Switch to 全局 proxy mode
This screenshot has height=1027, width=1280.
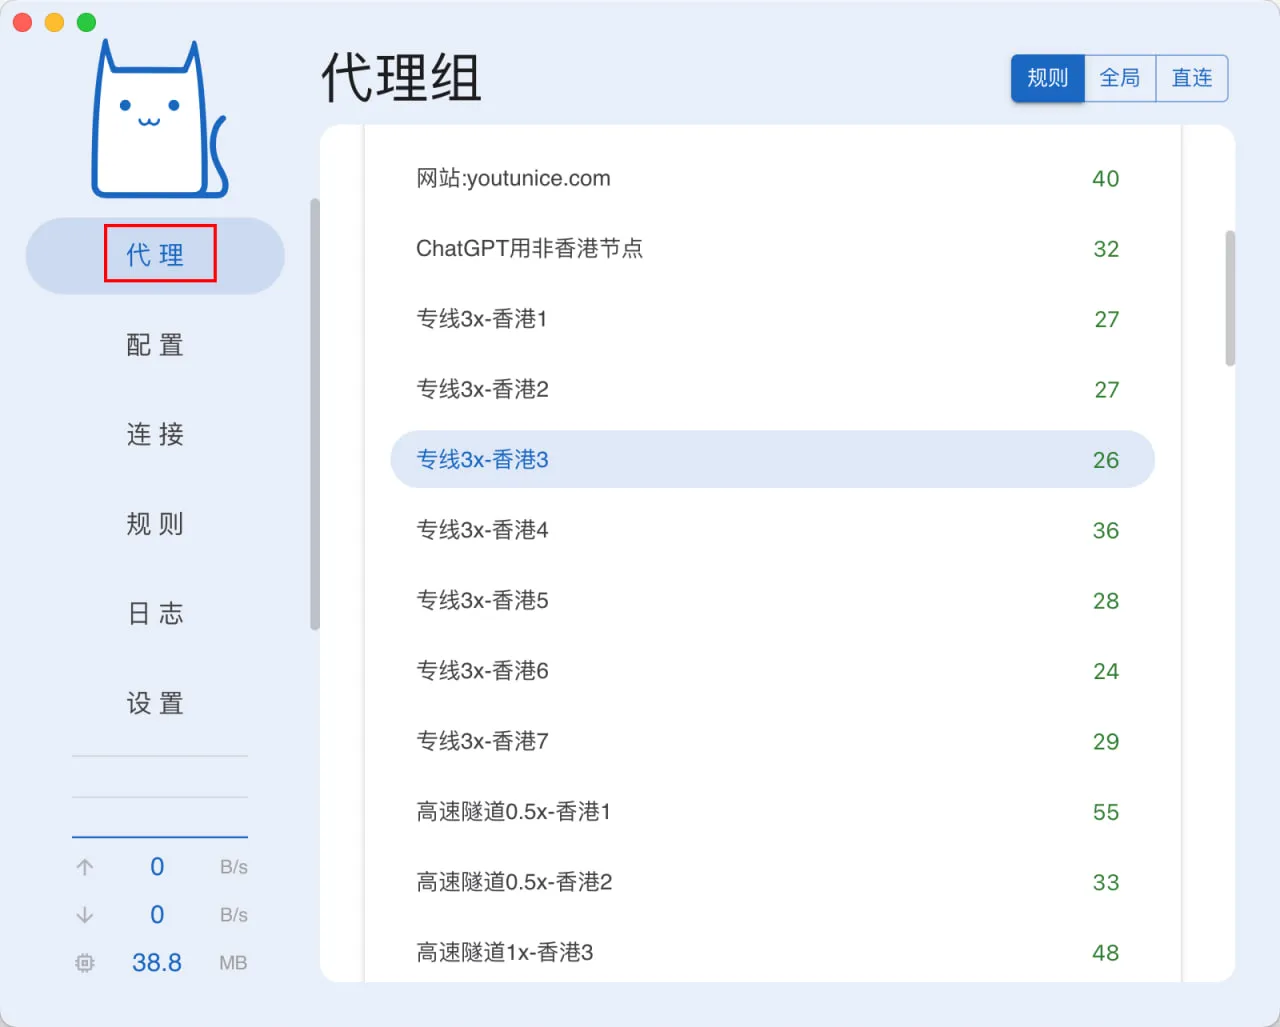[1120, 78]
